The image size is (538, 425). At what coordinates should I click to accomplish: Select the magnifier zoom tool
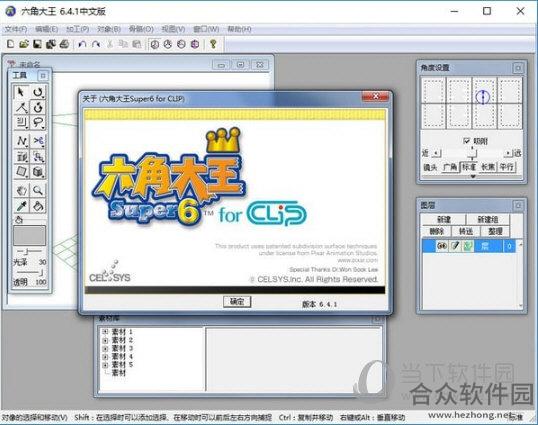point(38,190)
